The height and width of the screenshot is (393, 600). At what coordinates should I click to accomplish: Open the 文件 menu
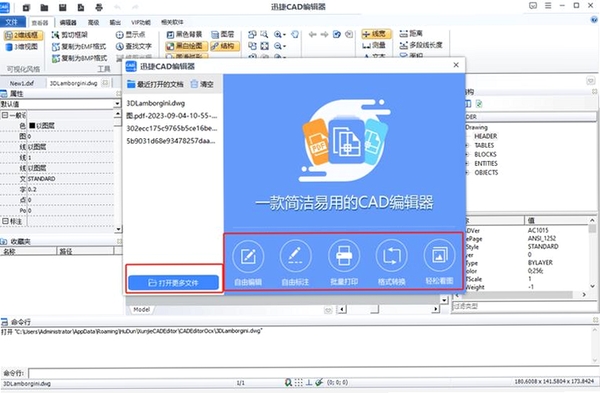(x=13, y=22)
